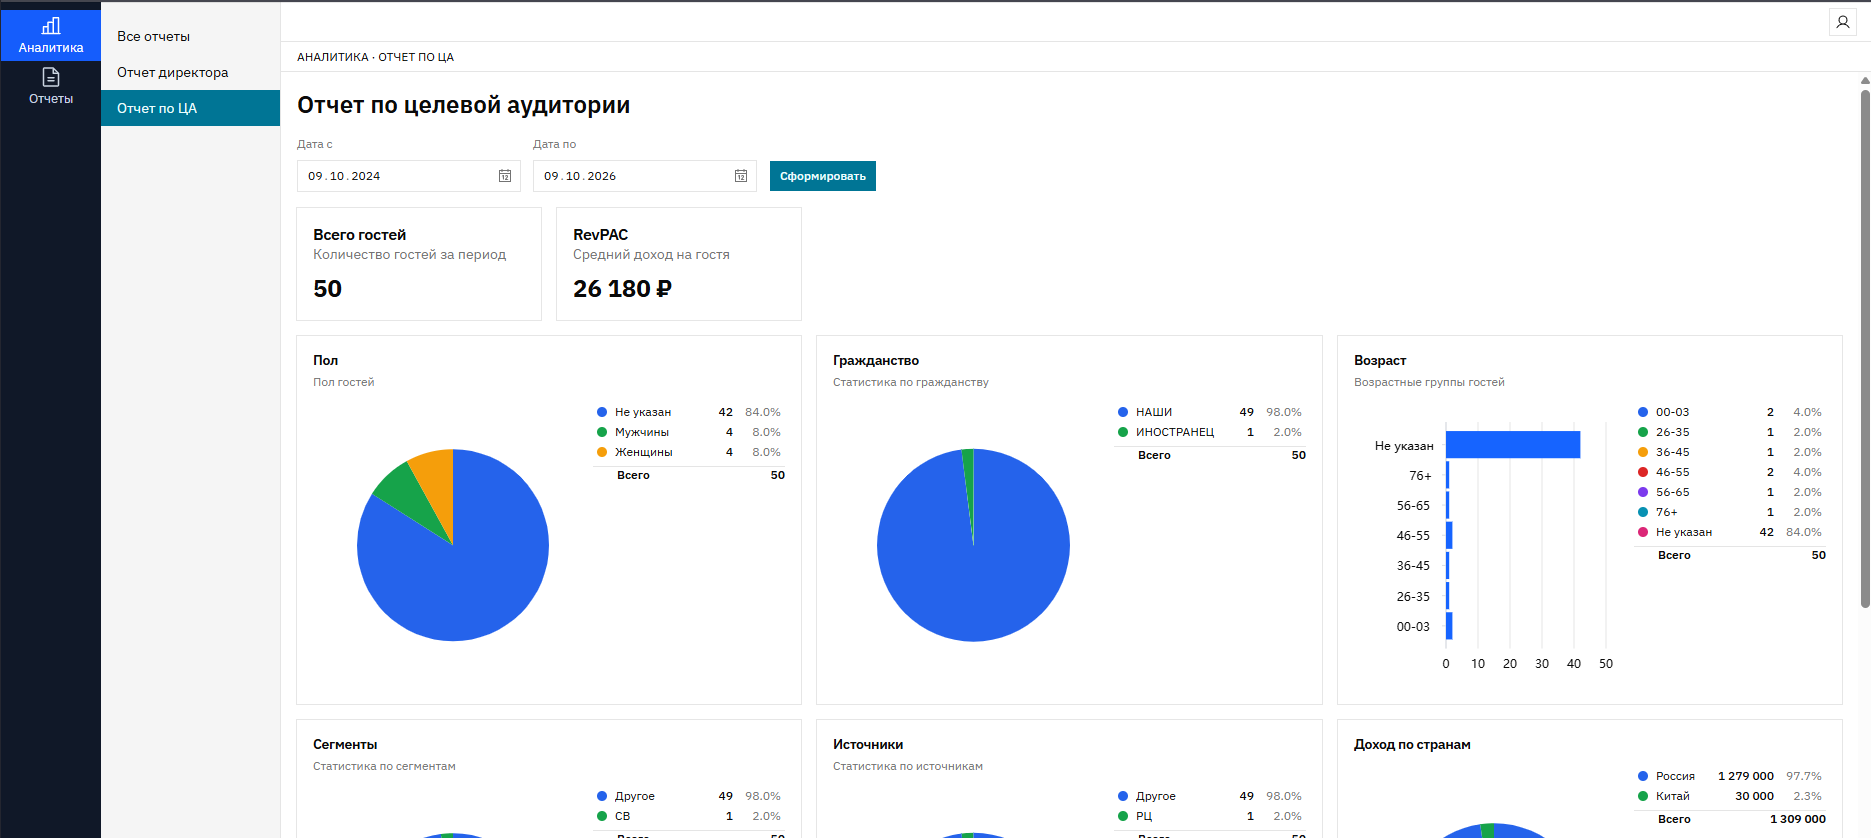Click the RevPAC value 26 180 ₽
The image size is (1871, 838).
(622, 289)
